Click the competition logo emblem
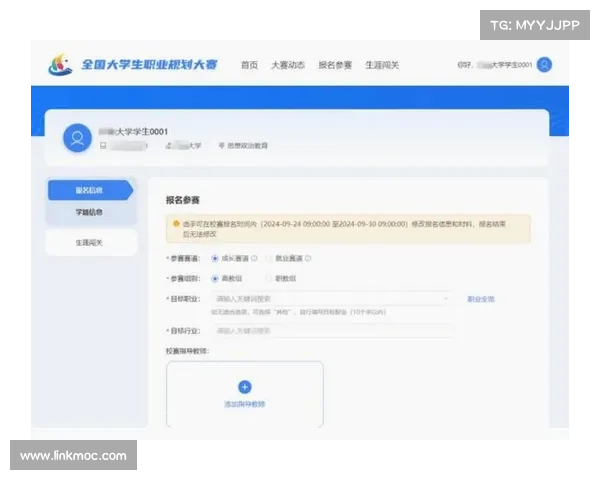 60,64
